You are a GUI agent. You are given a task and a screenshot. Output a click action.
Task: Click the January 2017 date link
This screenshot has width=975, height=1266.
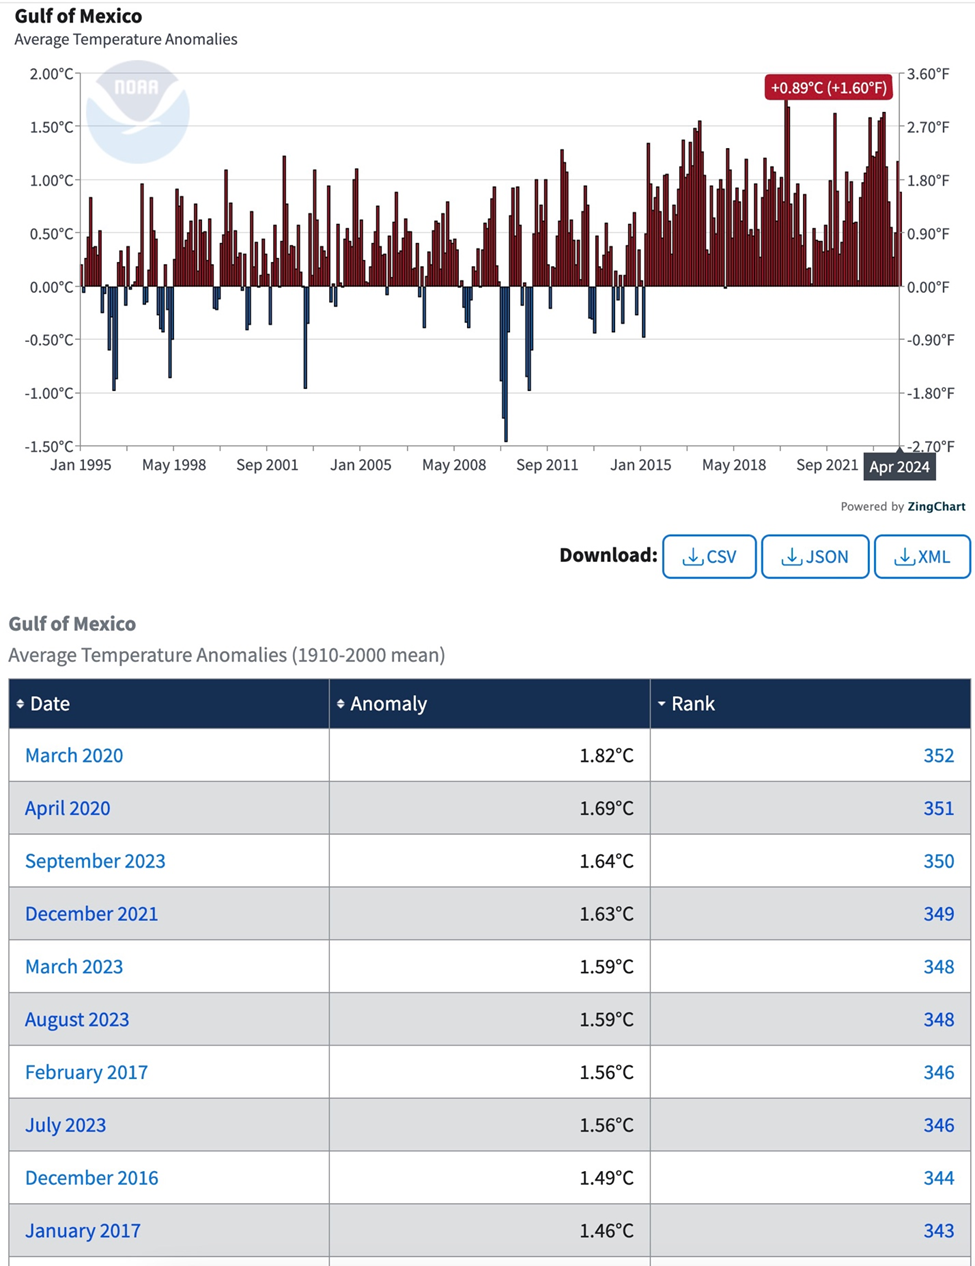(x=83, y=1231)
